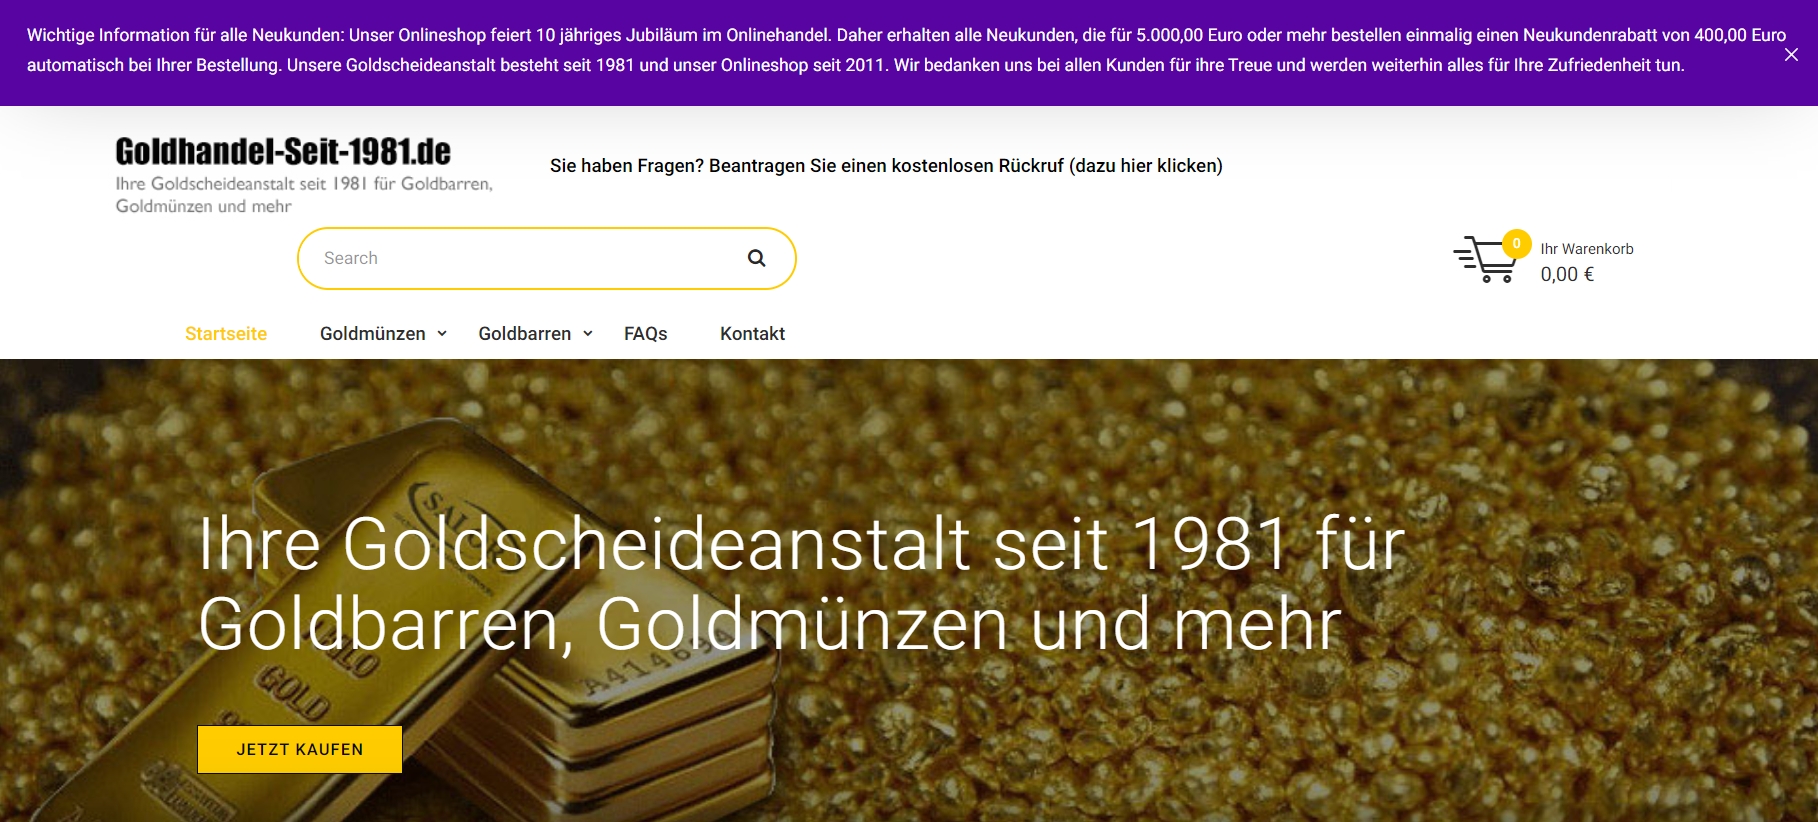
Task: Expand the Goldbarren dropdown arrow
Action: (588, 334)
